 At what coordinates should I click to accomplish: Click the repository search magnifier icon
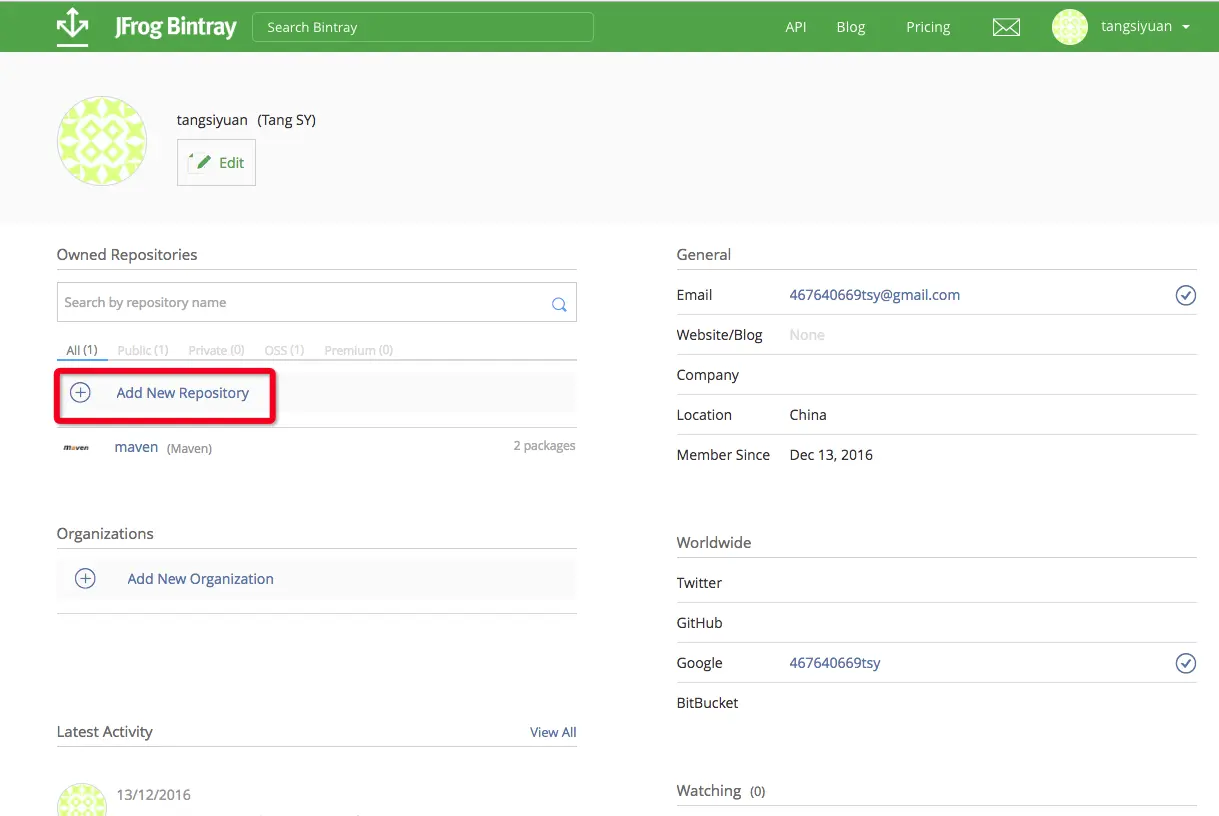pos(559,304)
